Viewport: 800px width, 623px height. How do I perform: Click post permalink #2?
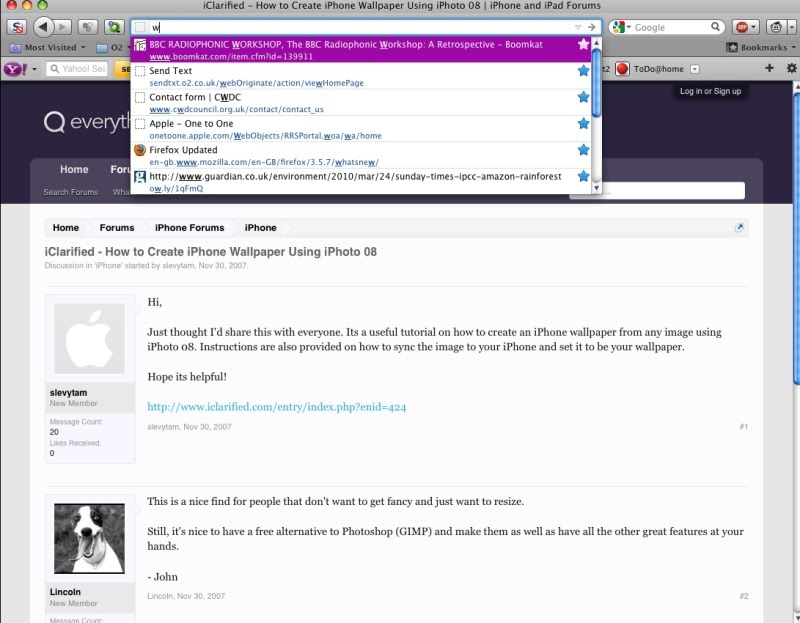743,596
